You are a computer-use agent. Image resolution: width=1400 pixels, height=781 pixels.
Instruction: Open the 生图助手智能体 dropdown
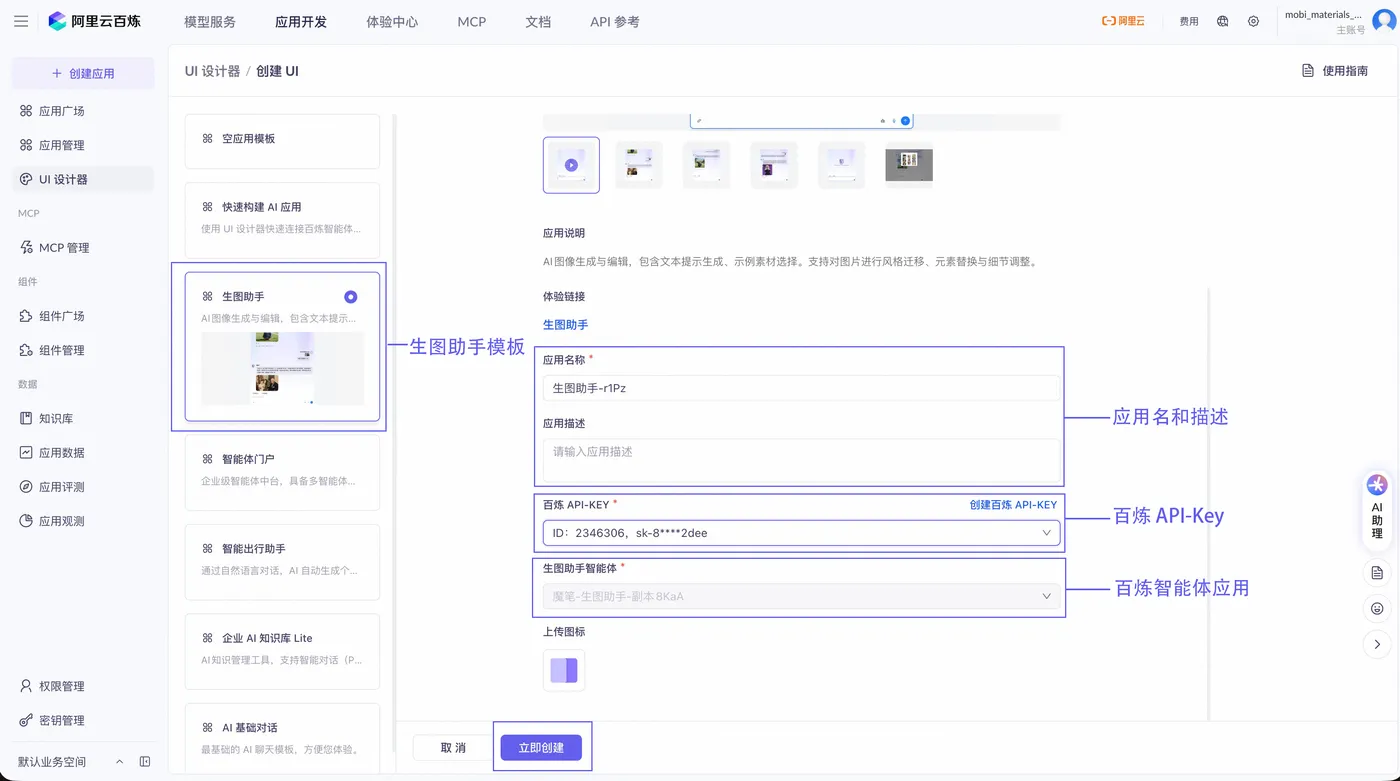(x=801, y=596)
